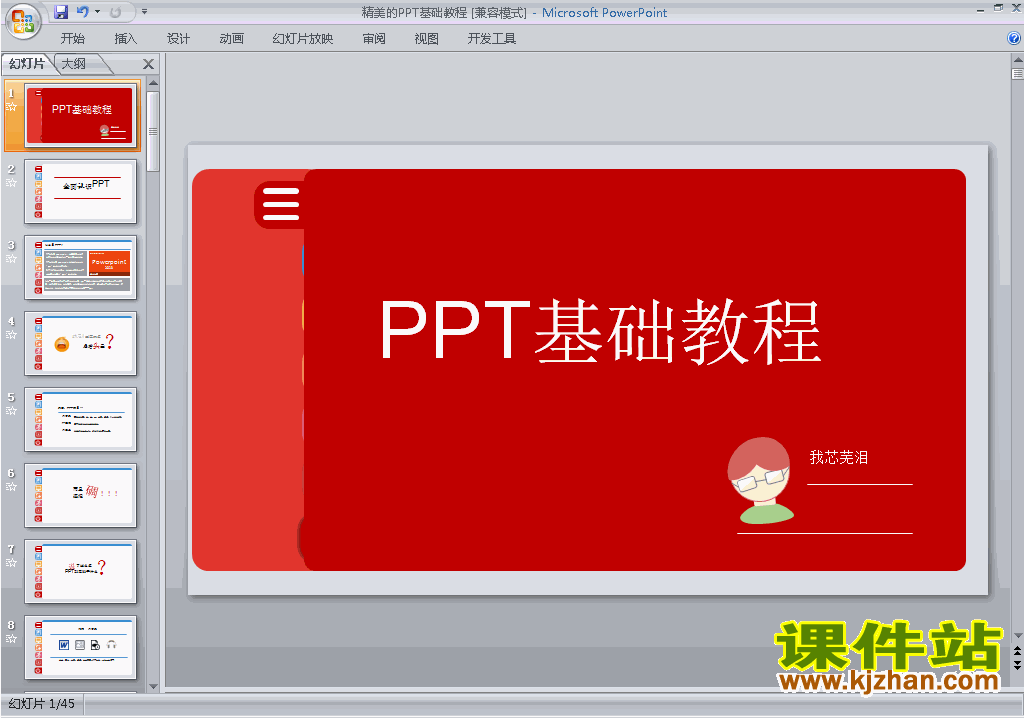Open the 设计 ribbon tab

[x=178, y=39]
